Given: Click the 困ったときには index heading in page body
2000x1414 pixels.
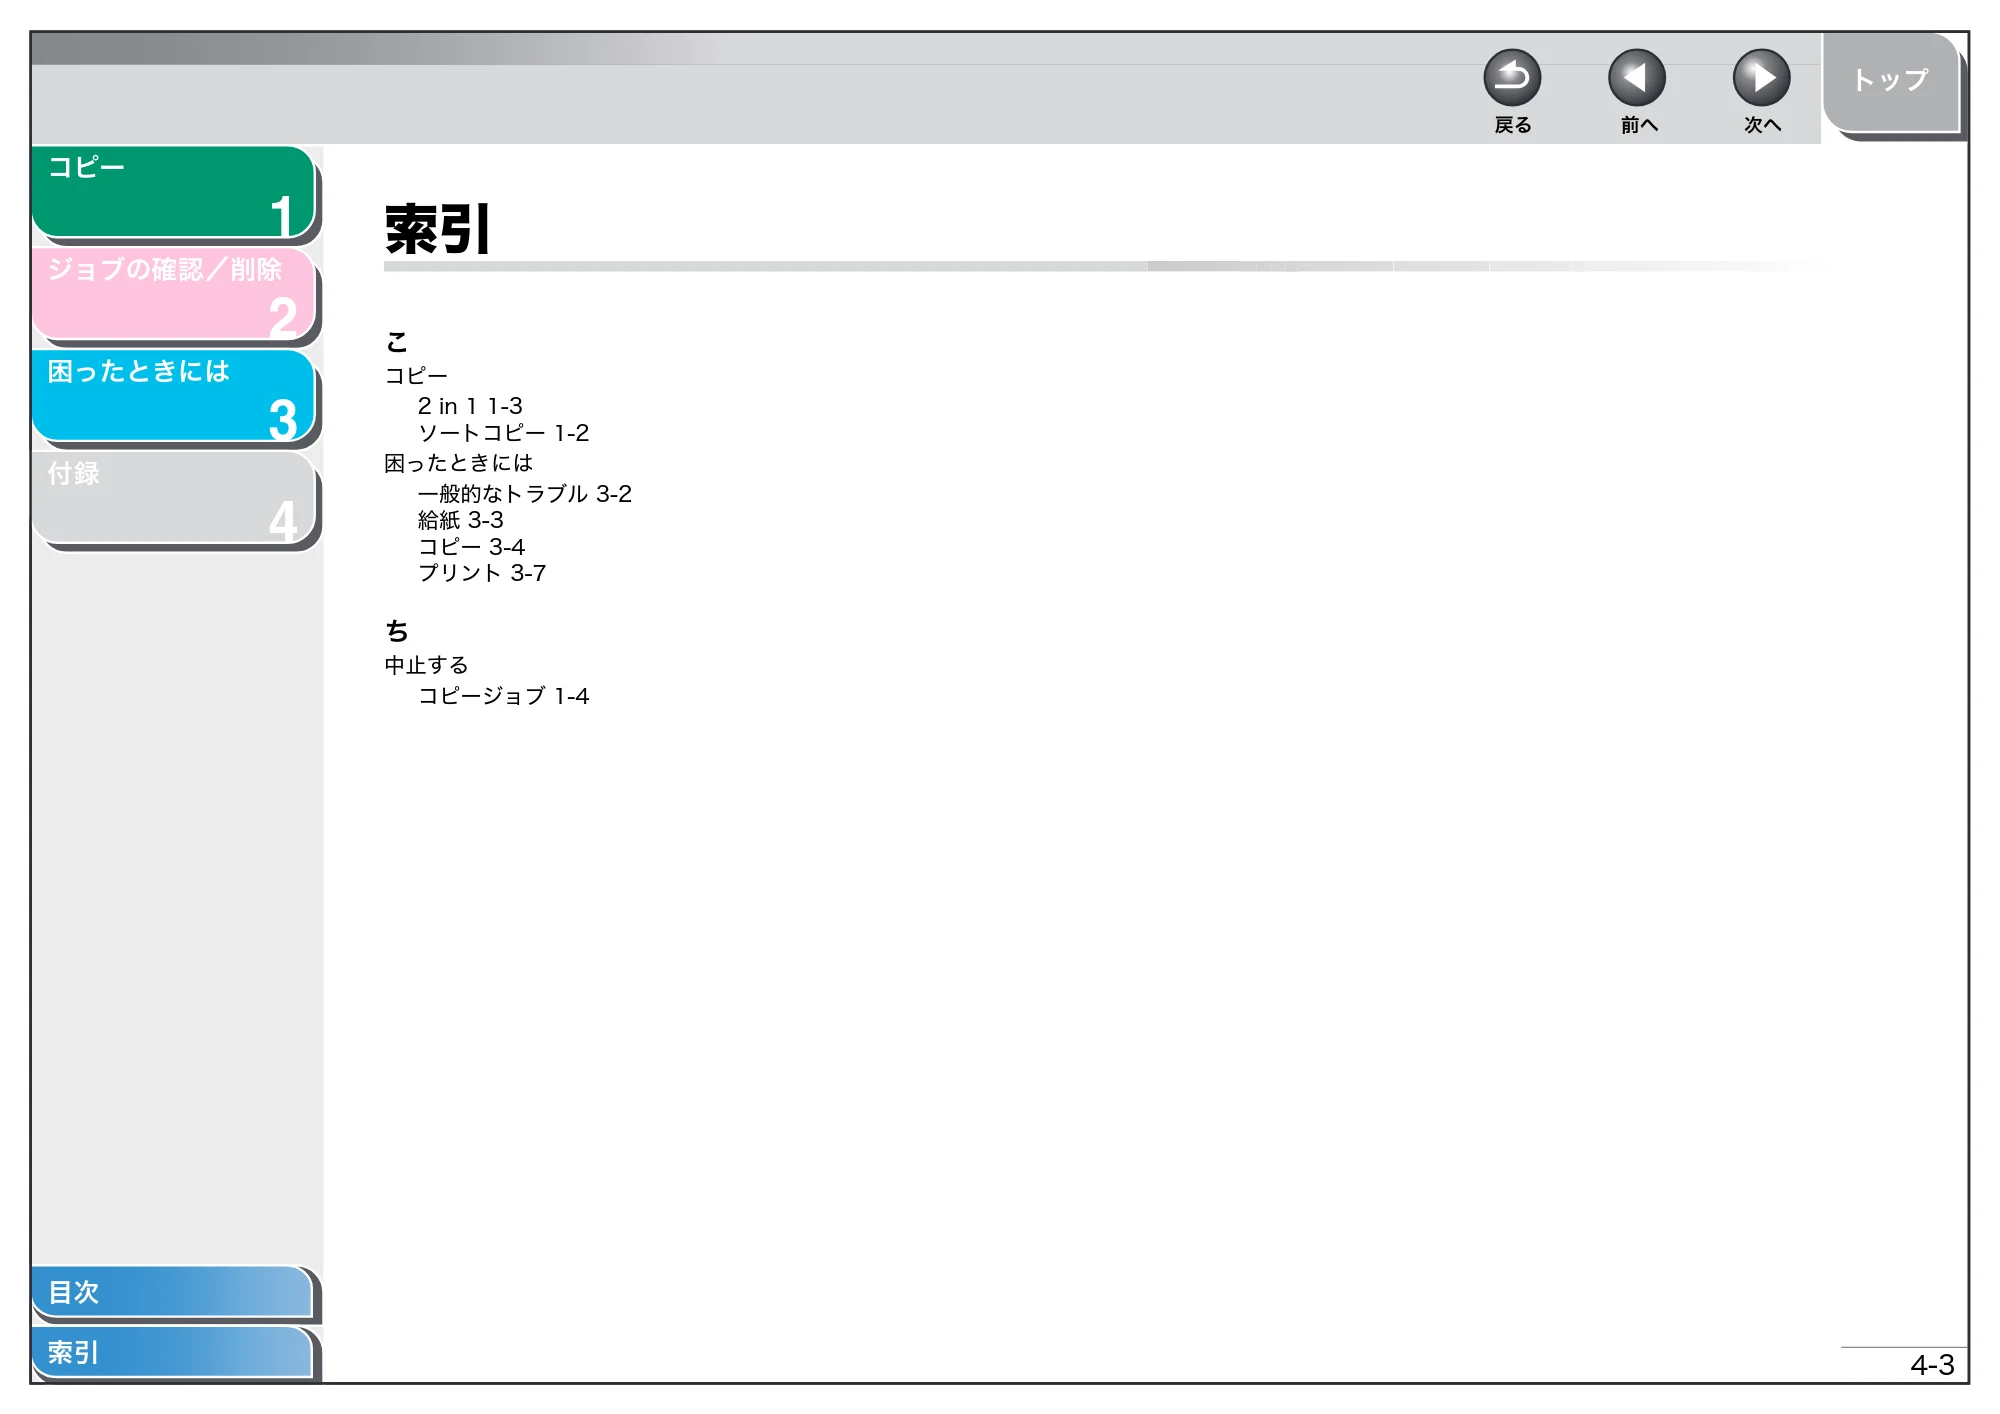Looking at the screenshot, I should click(x=459, y=463).
